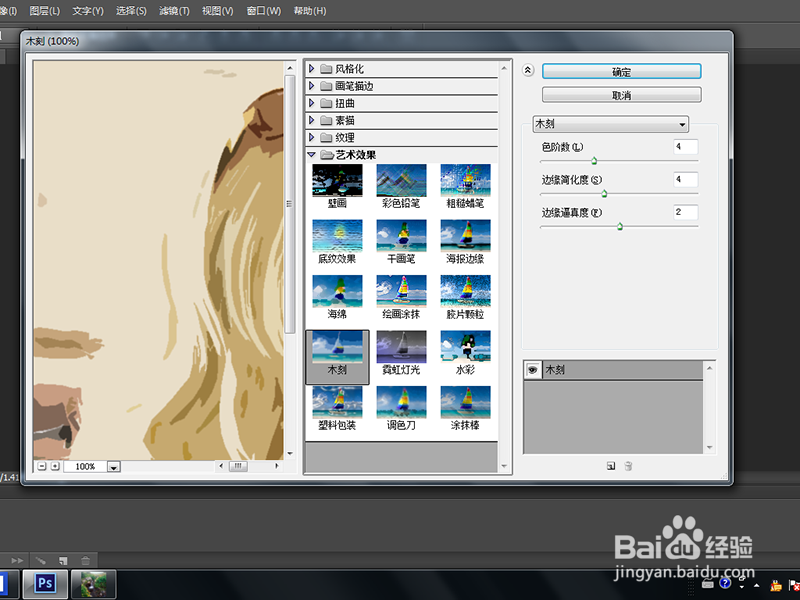This screenshot has height=600, width=800.
Task: Select the 木刻 (Cutout) filter thumbnail
Action: point(337,357)
